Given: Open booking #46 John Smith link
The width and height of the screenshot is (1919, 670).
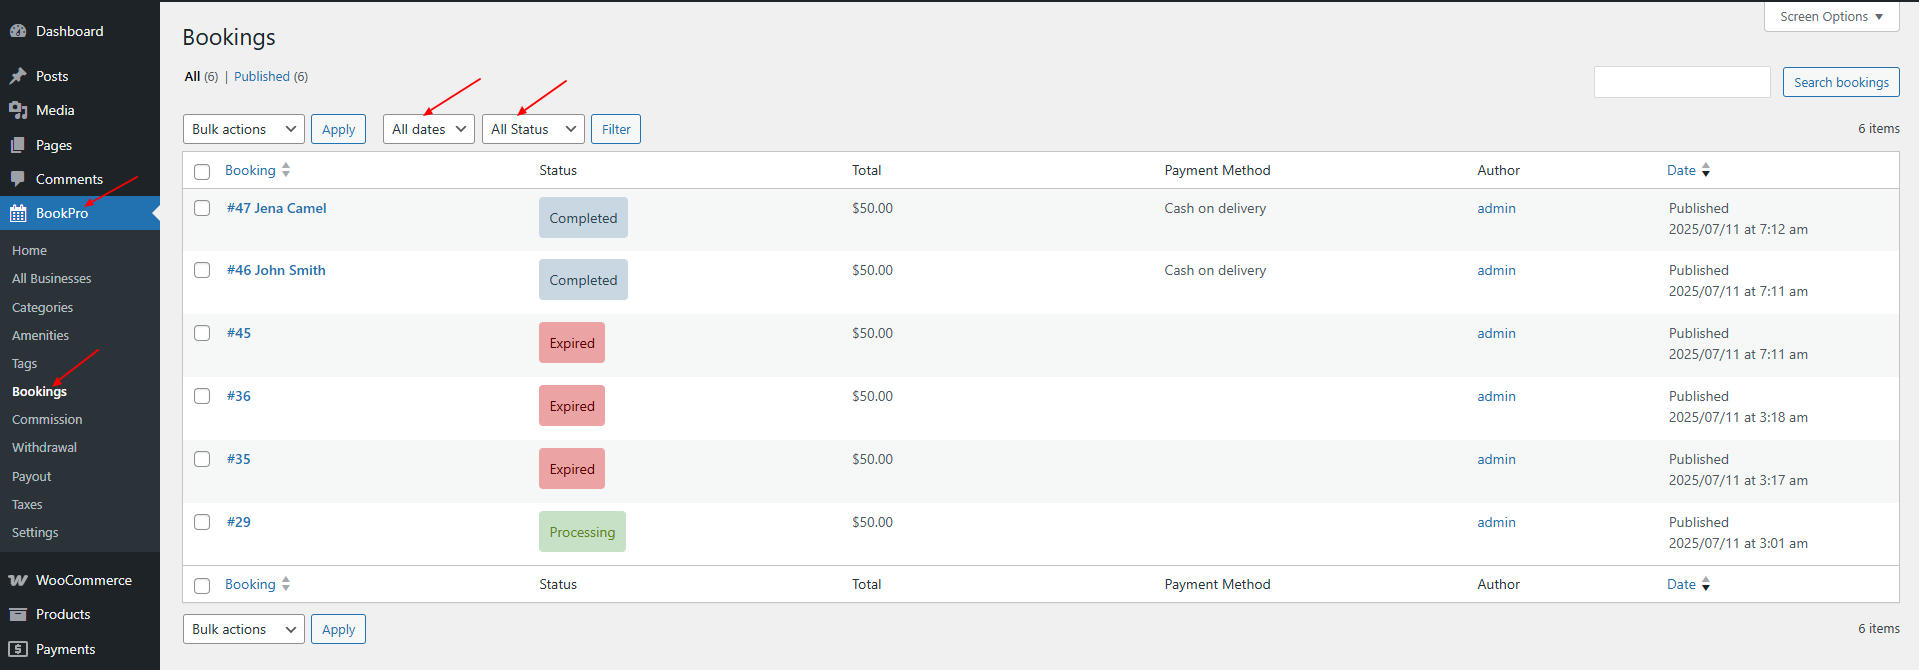Looking at the screenshot, I should pyautogui.click(x=276, y=270).
